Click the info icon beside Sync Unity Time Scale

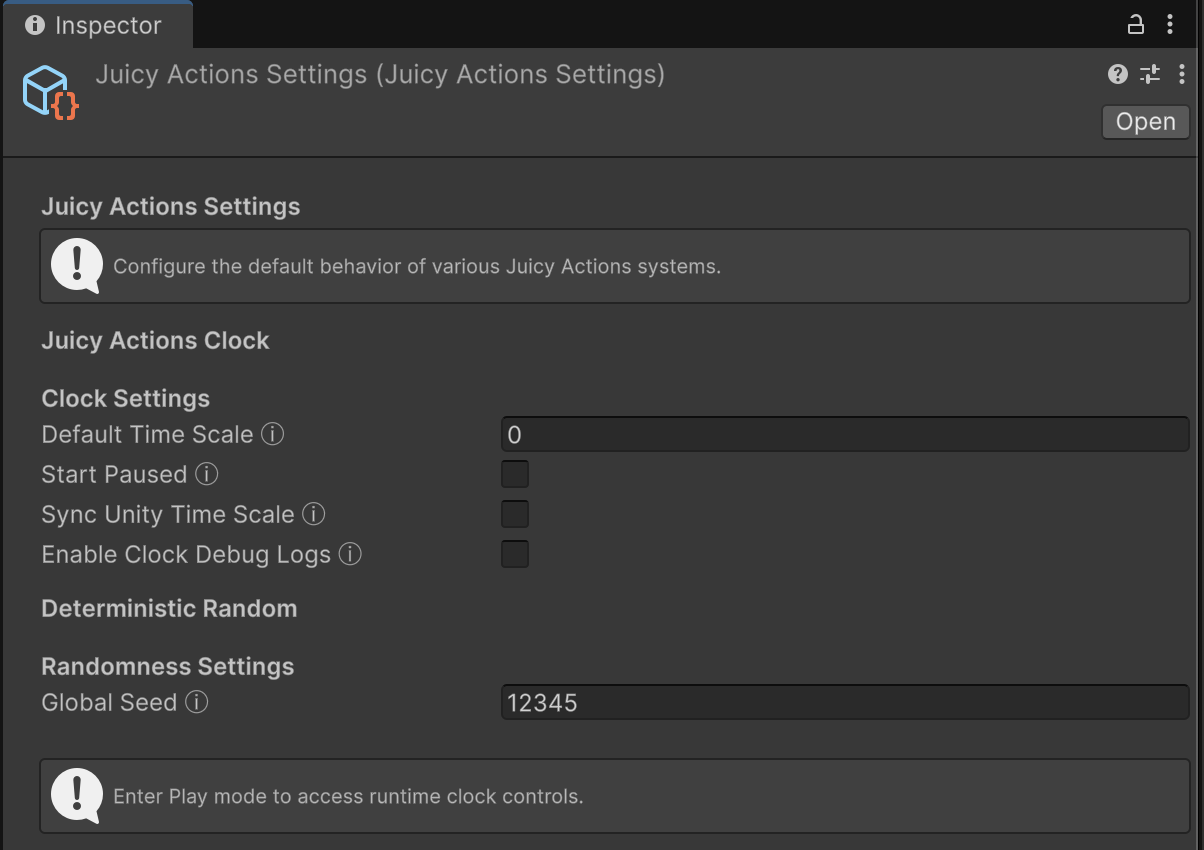[x=314, y=514]
